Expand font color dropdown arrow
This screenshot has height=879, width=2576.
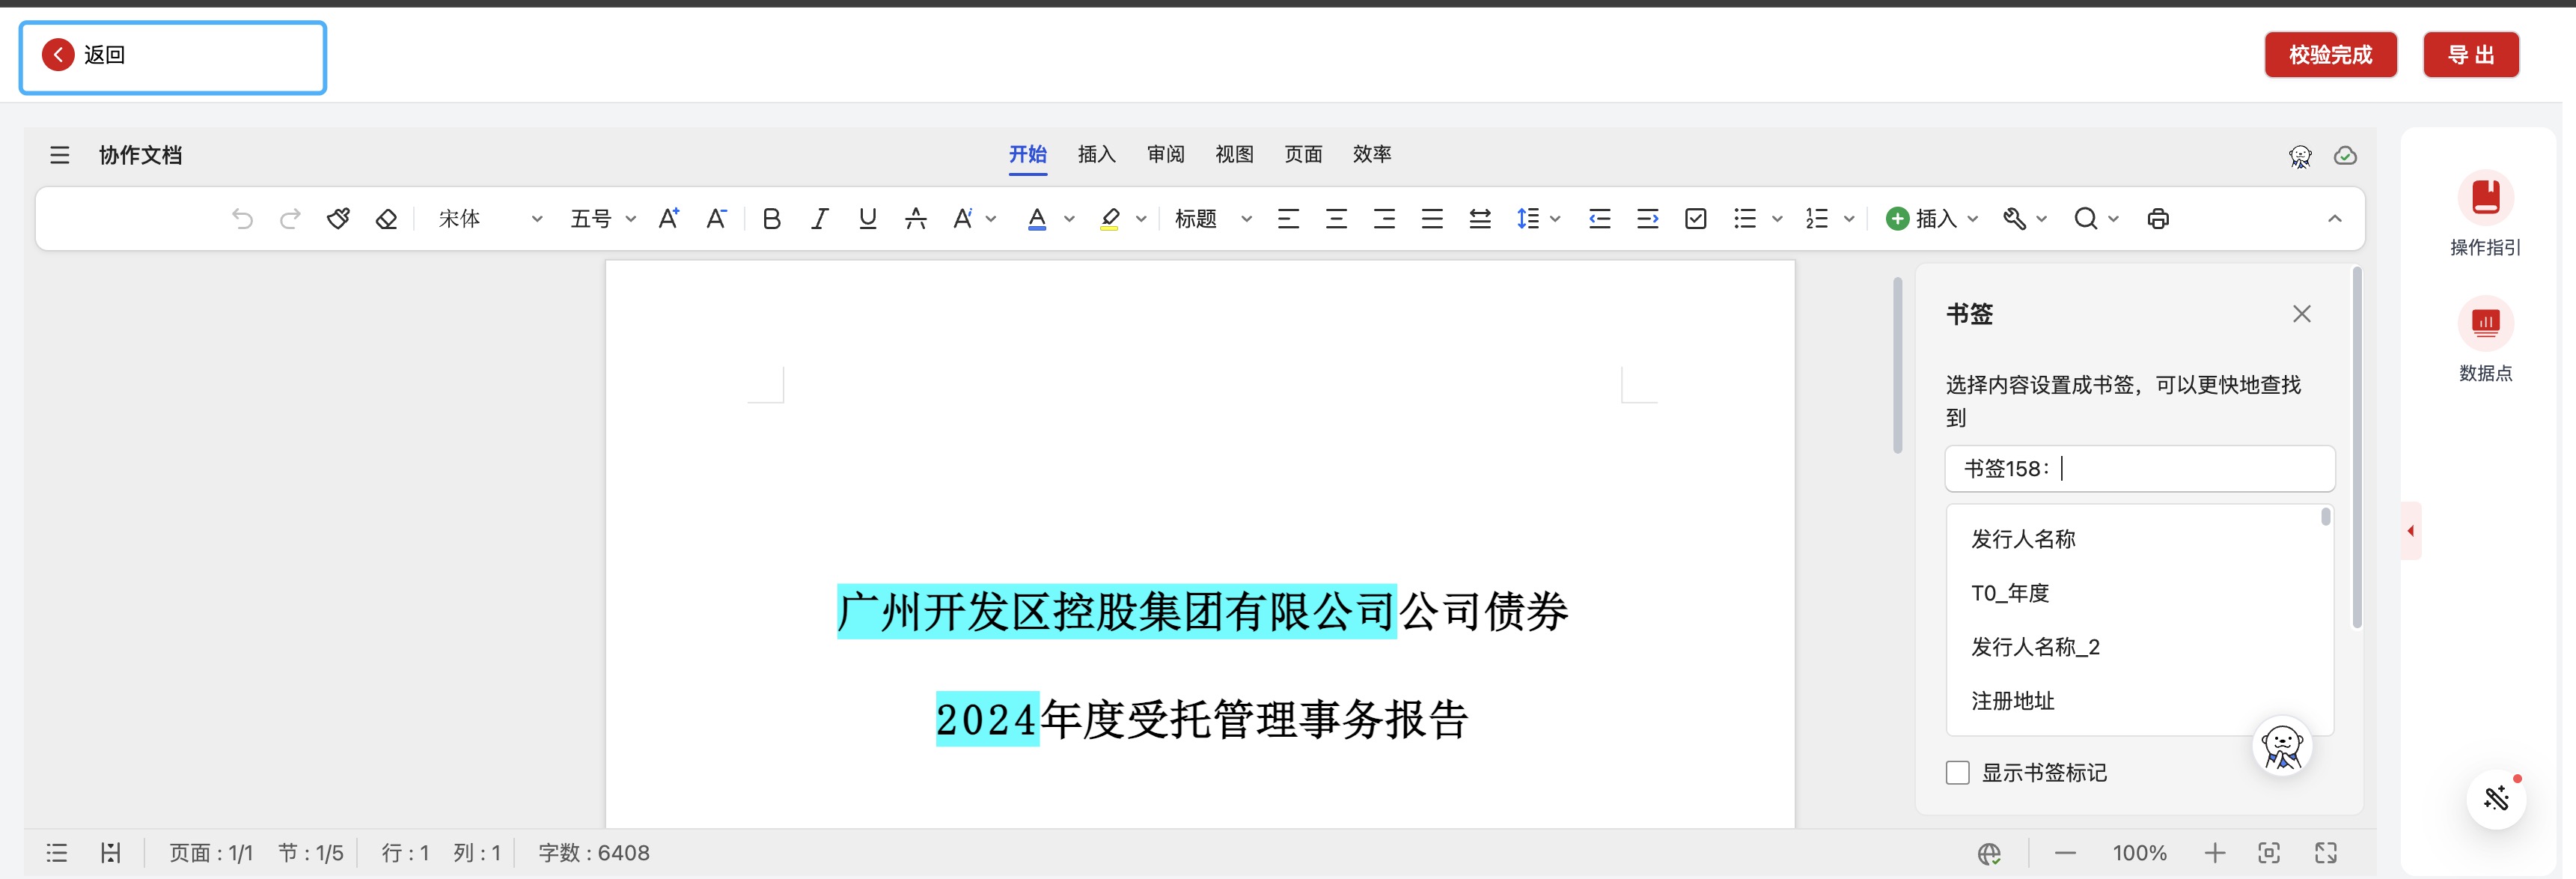point(1069,219)
